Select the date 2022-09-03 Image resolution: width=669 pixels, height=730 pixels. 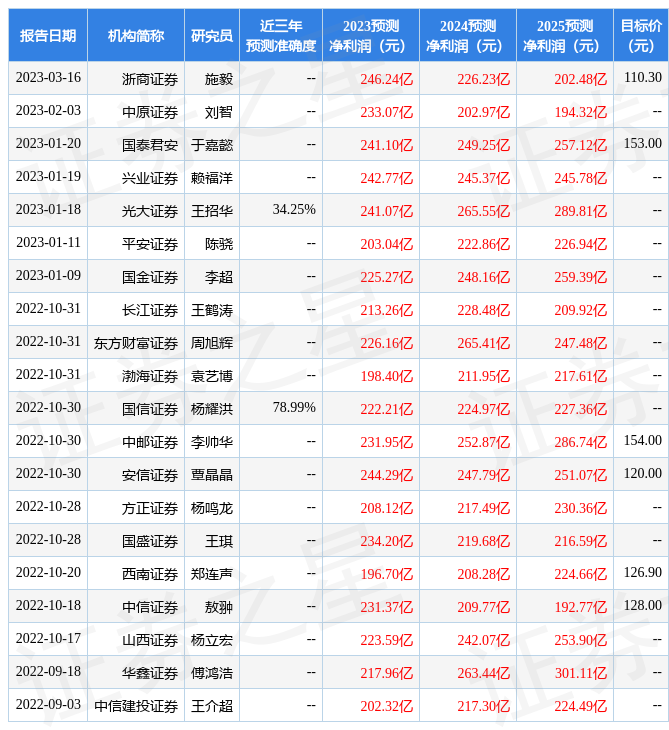(x=48, y=705)
